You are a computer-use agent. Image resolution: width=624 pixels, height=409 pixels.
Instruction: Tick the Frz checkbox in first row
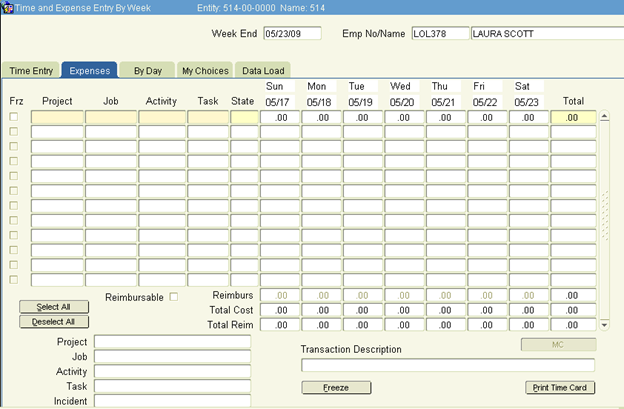[x=14, y=117]
